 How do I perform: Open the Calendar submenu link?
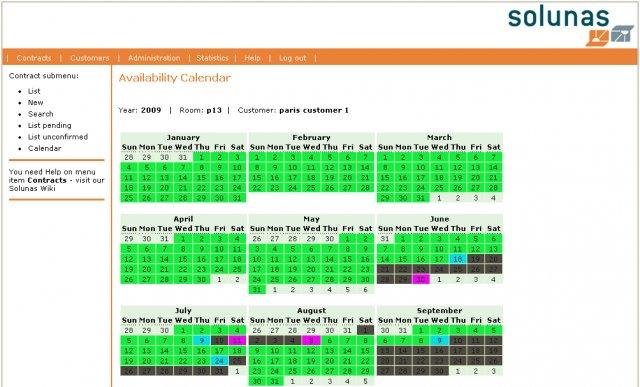(x=44, y=148)
